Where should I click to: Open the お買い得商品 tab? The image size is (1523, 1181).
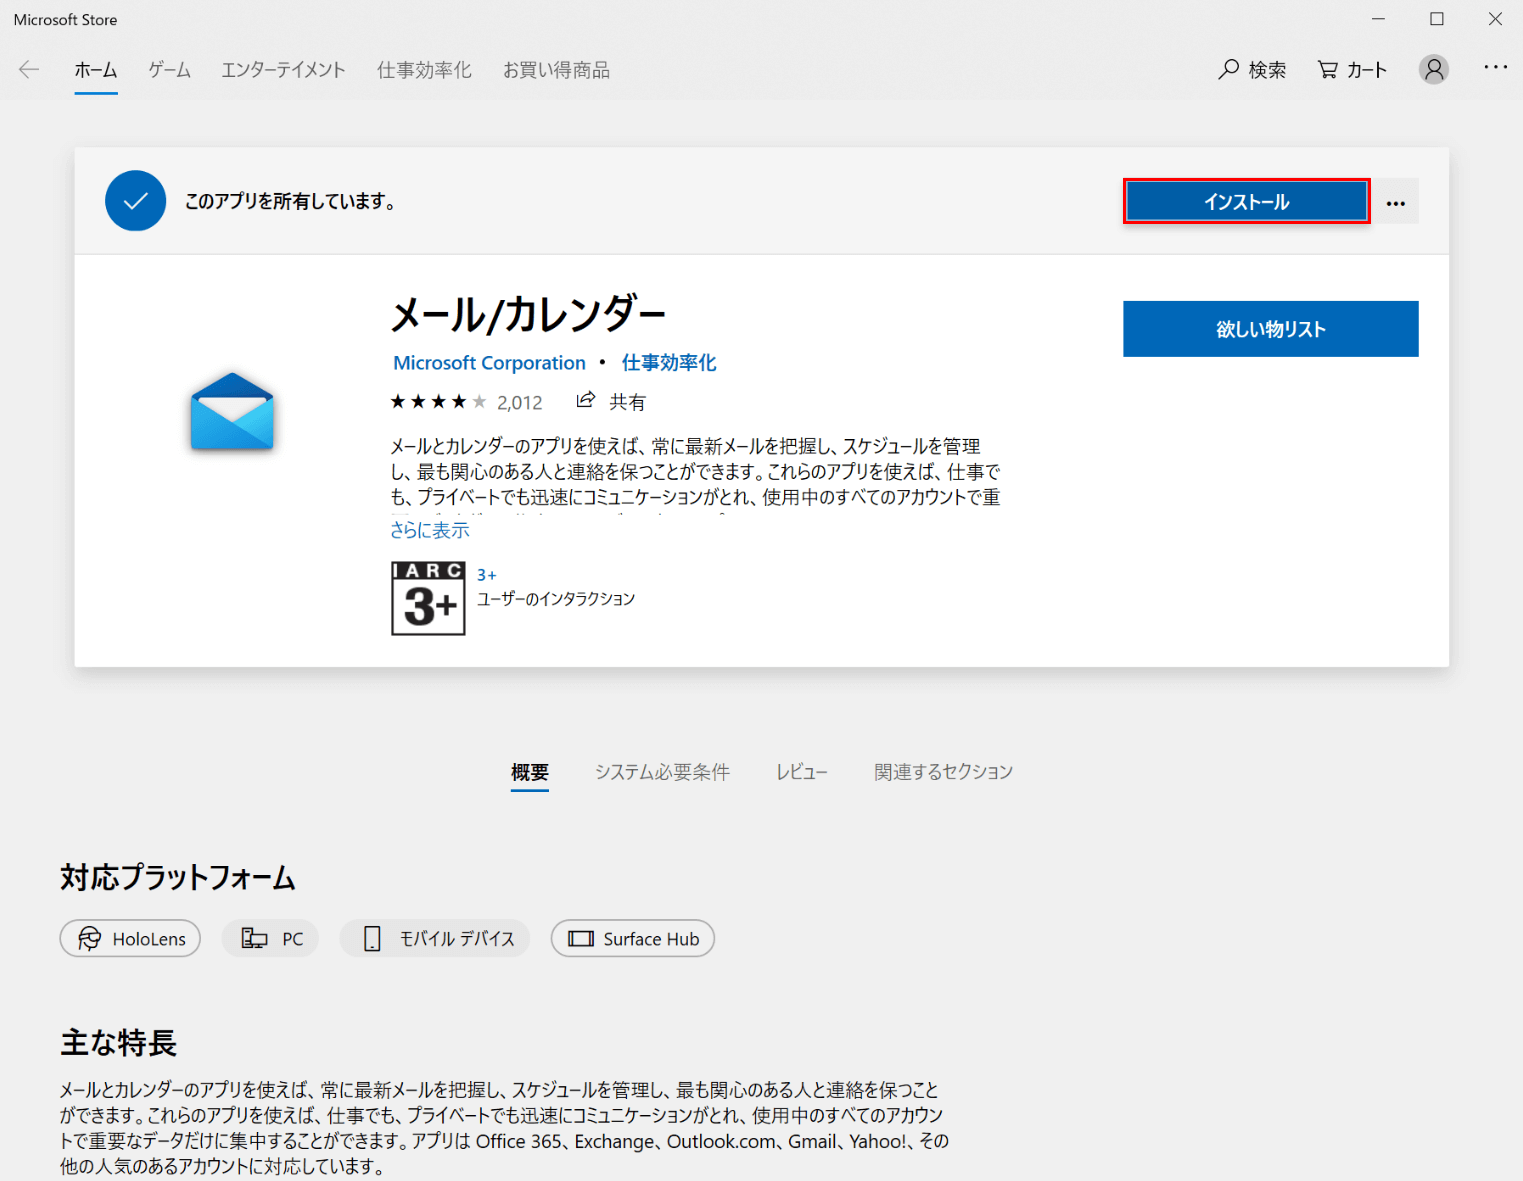click(556, 70)
